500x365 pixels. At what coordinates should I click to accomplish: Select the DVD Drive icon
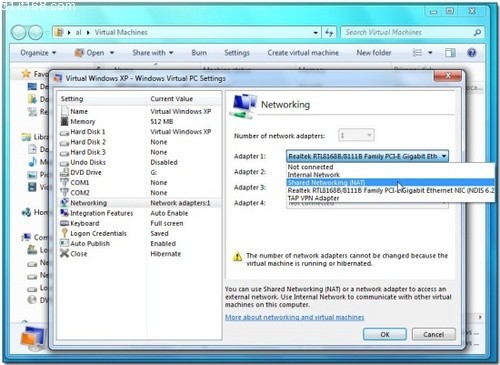pos(65,172)
